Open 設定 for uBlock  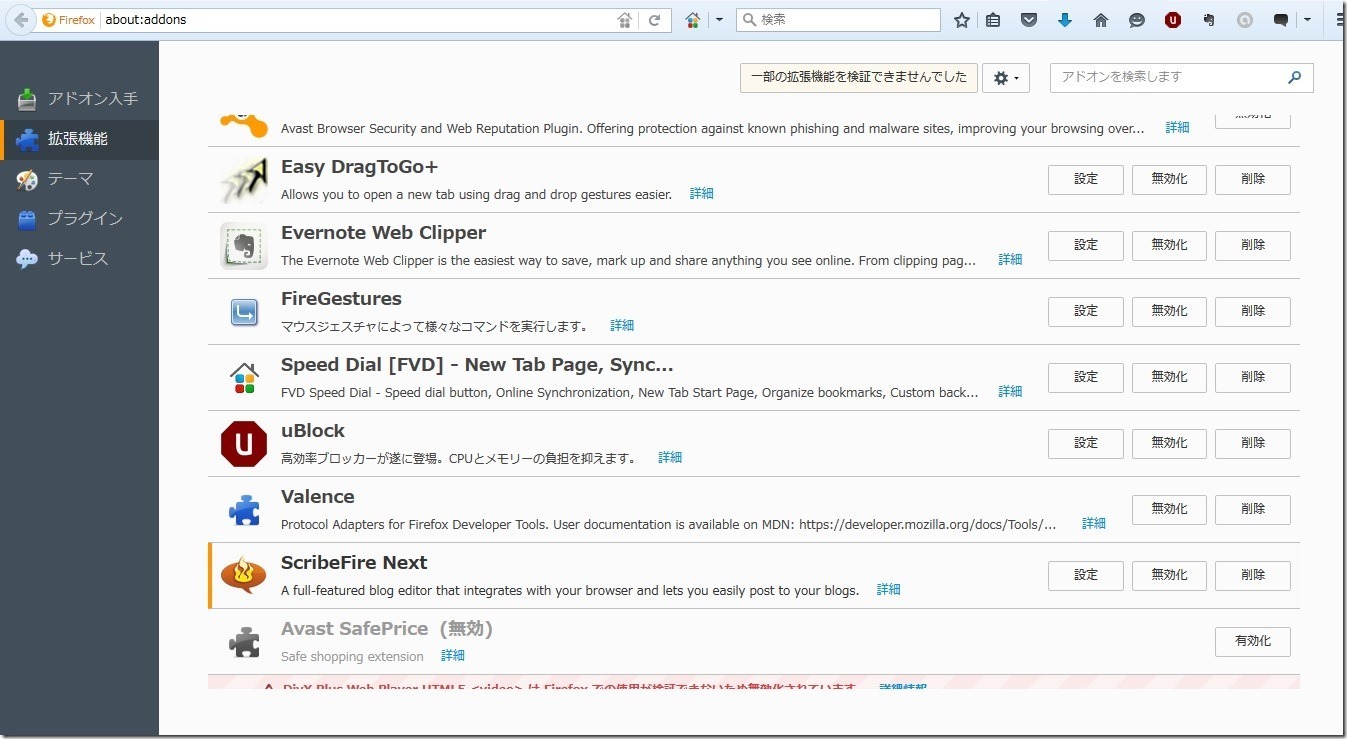click(x=1086, y=444)
